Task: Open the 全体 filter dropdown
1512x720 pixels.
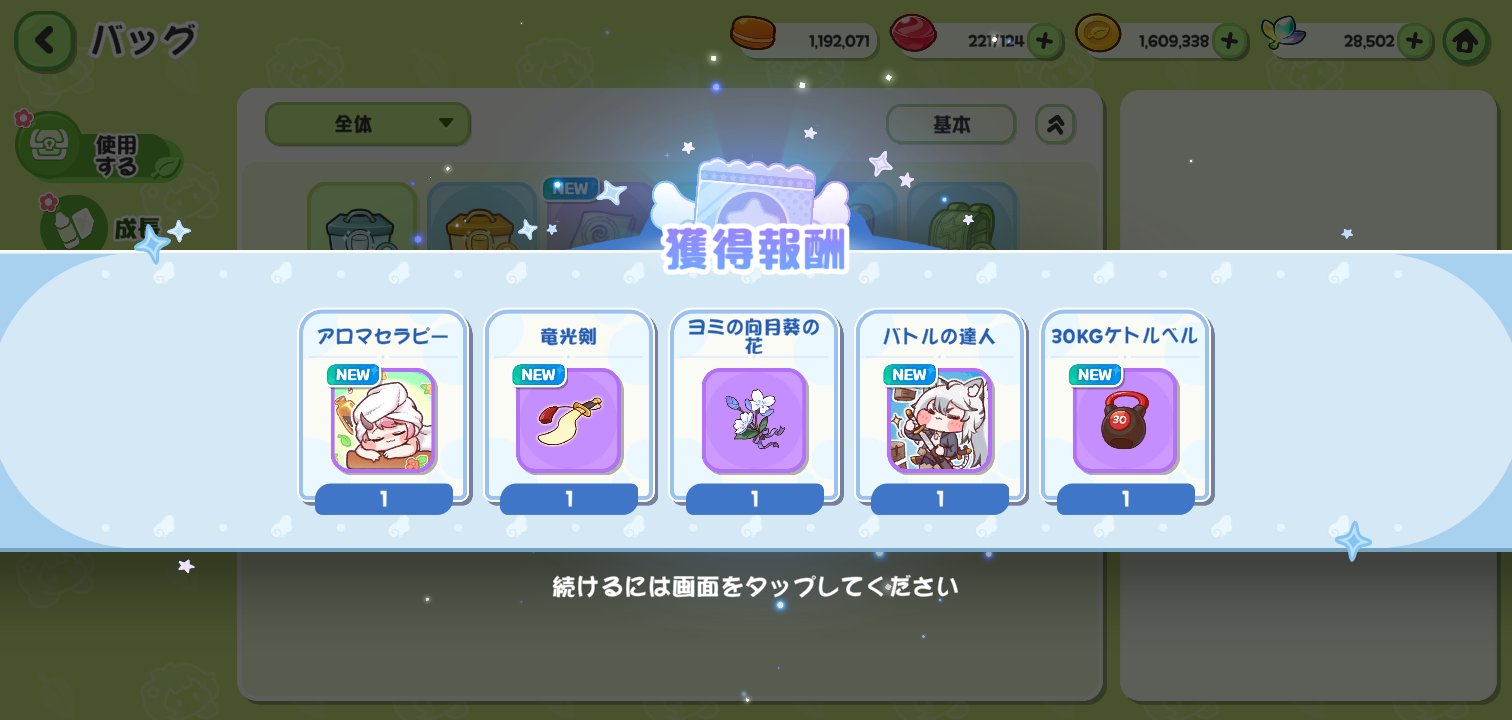Action: 368,124
